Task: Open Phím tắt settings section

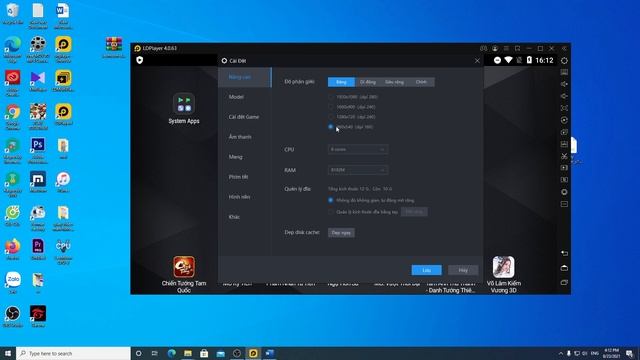Action: point(244,177)
